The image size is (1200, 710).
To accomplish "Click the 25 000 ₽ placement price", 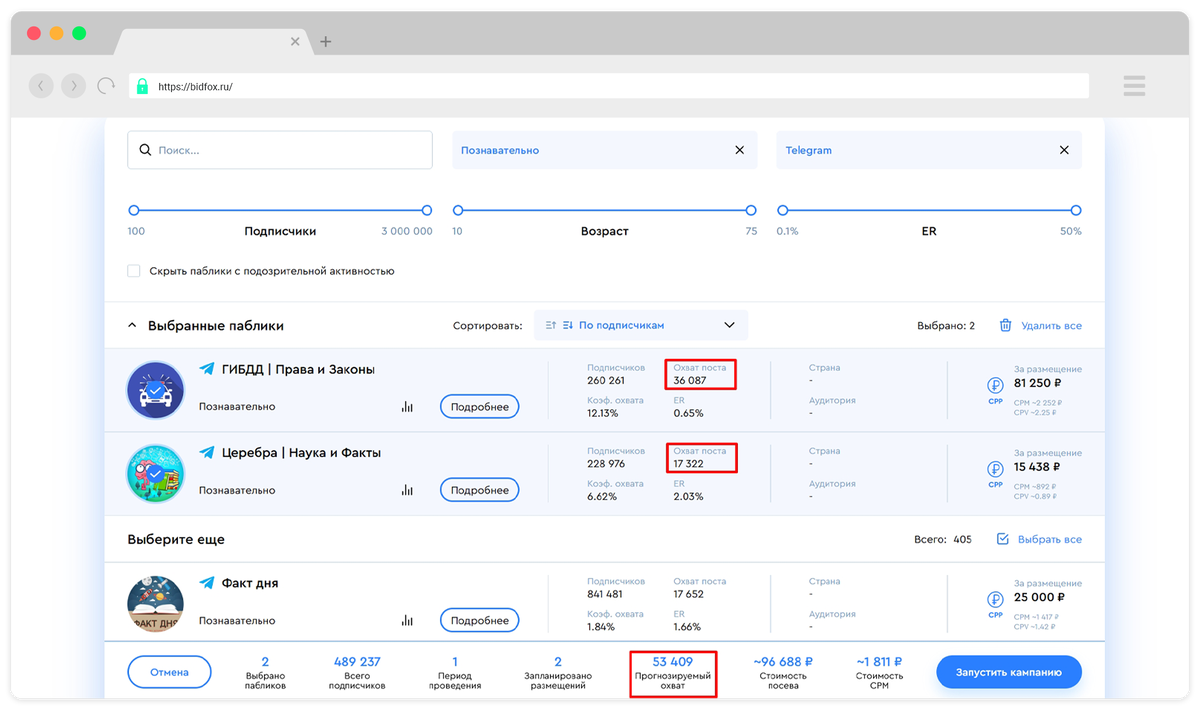I will point(1037,598).
